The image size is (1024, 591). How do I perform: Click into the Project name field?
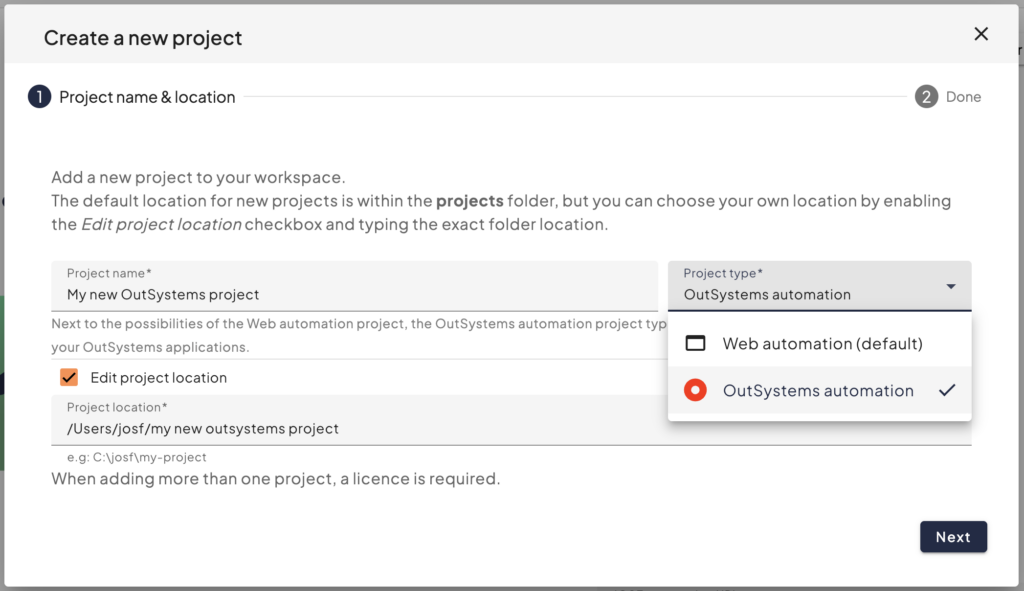click(355, 294)
